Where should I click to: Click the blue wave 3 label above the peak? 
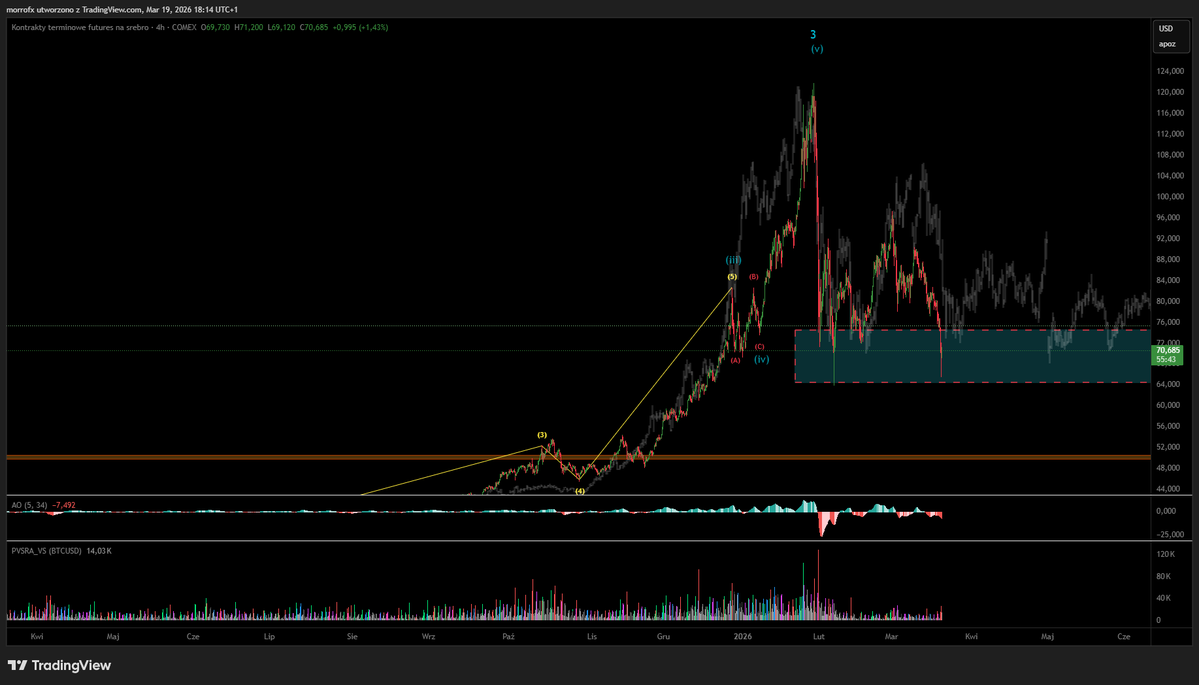pos(812,33)
